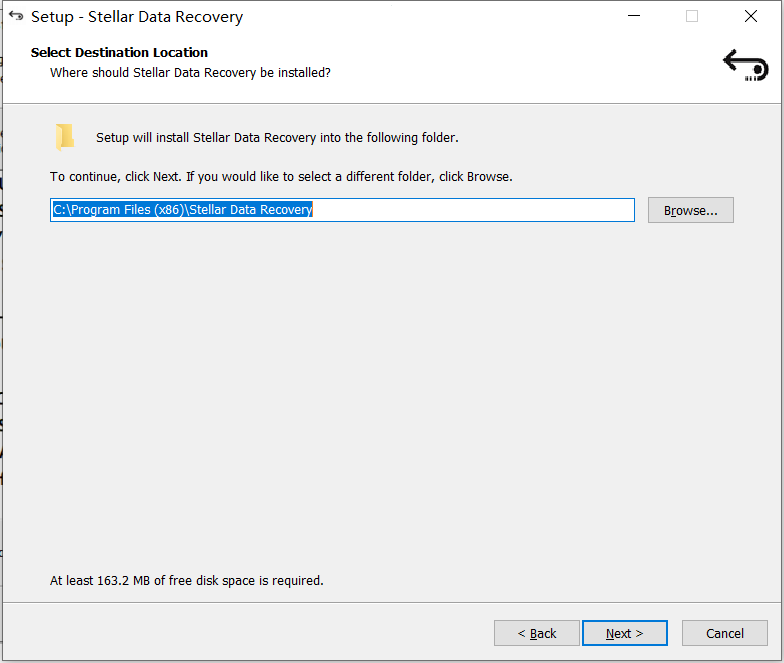This screenshot has height=663, width=784.
Task: Go to next step with Next button
Action: (x=624, y=633)
